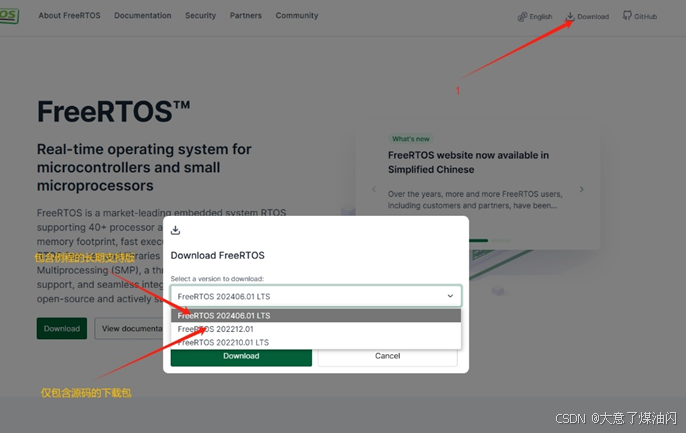Go to previous What's new slide
The width and height of the screenshot is (686, 433).
pyautogui.click(x=374, y=189)
